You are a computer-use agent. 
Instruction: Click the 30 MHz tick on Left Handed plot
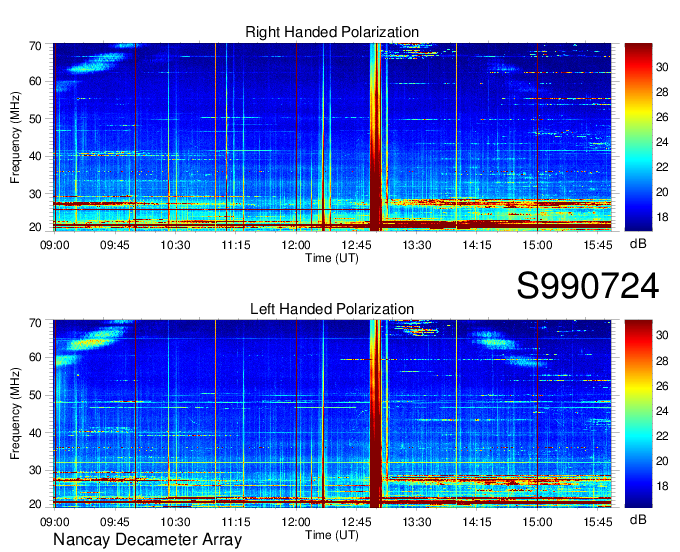[35, 470]
